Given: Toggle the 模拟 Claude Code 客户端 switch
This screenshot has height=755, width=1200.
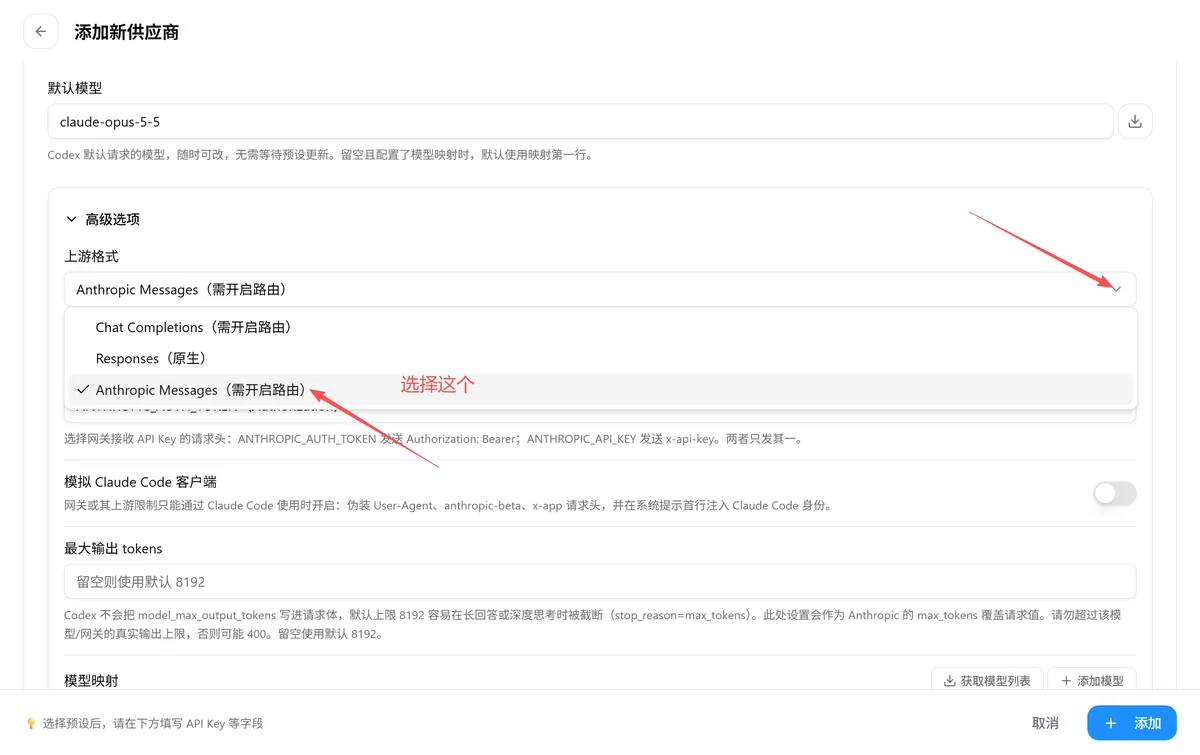Looking at the screenshot, I should tap(1115, 493).
